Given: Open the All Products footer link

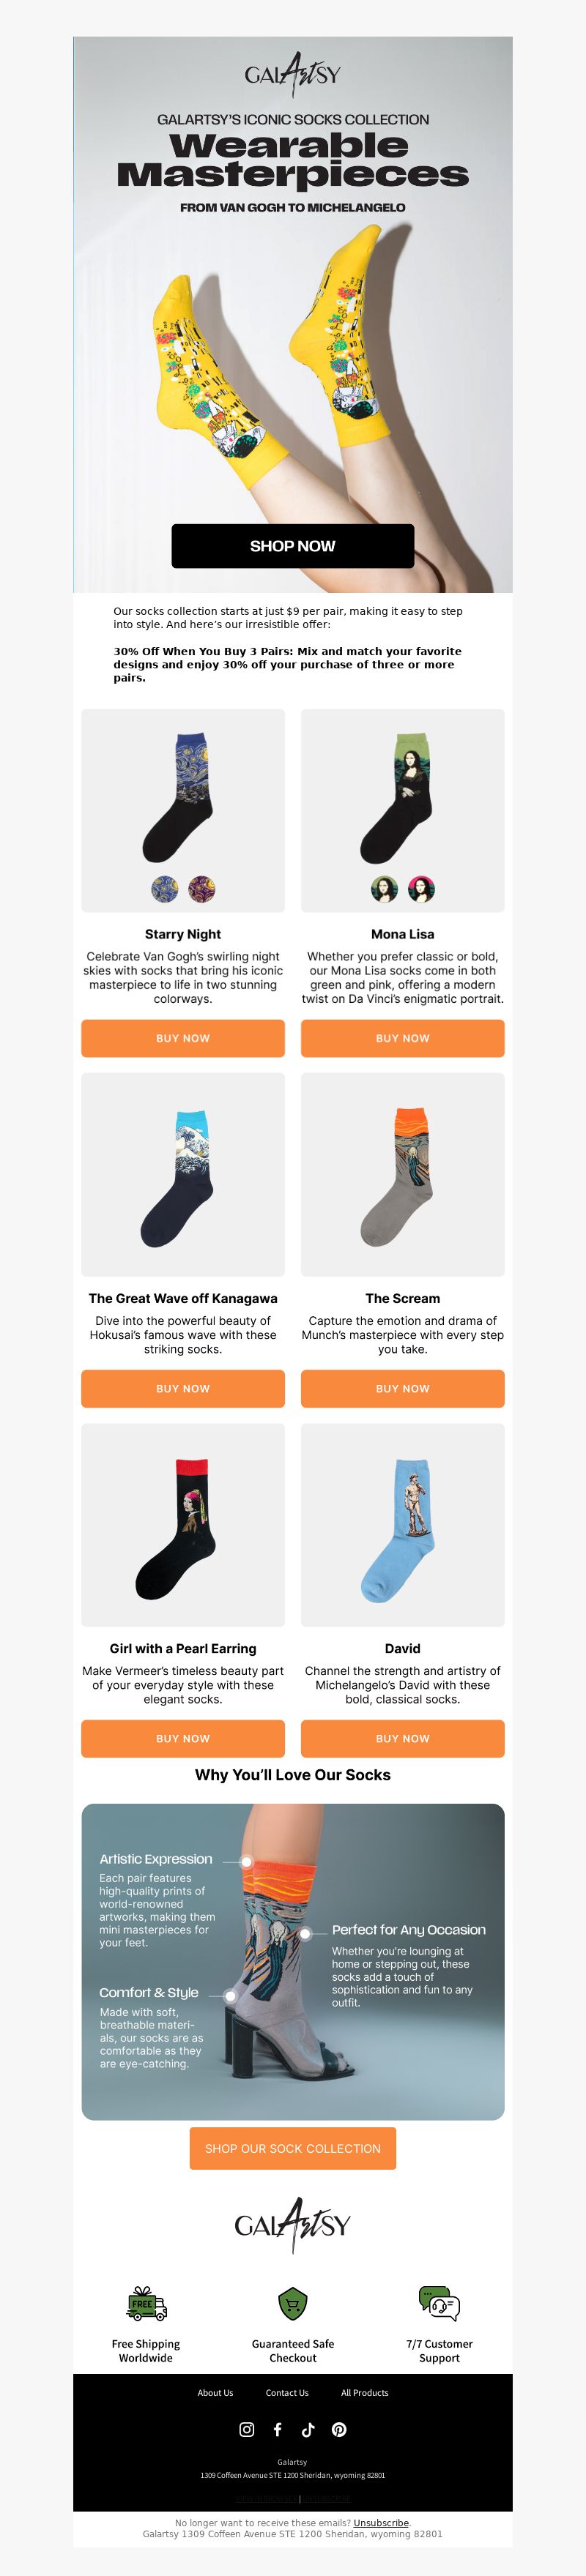Looking at the screenshot, I should 365,2393.
